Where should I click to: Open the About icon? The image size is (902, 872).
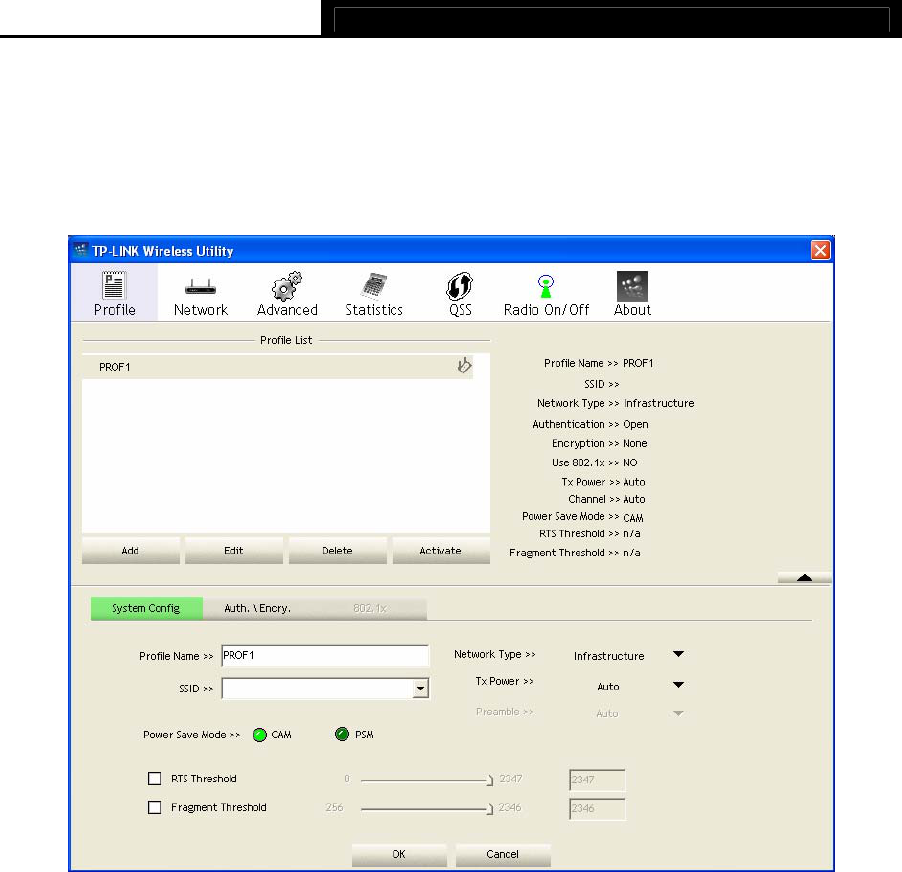(632, 286)
